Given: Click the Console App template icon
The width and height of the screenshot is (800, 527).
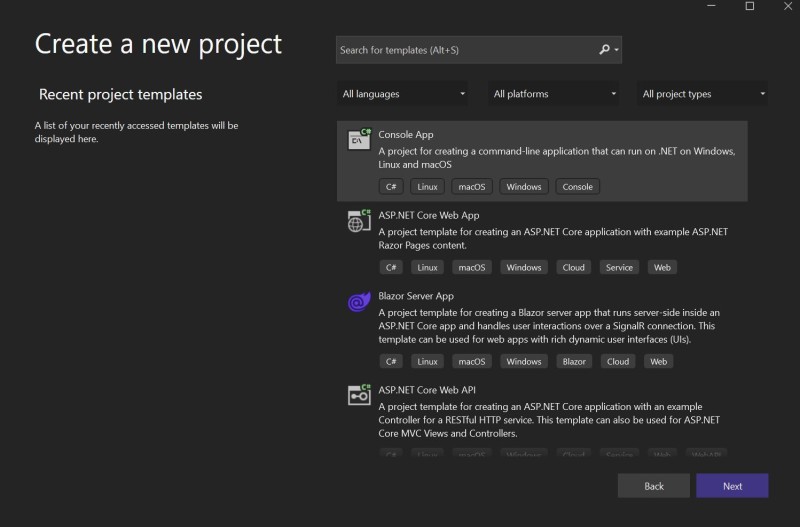Looking at the screenshot, I should click(x=359, y=139).
